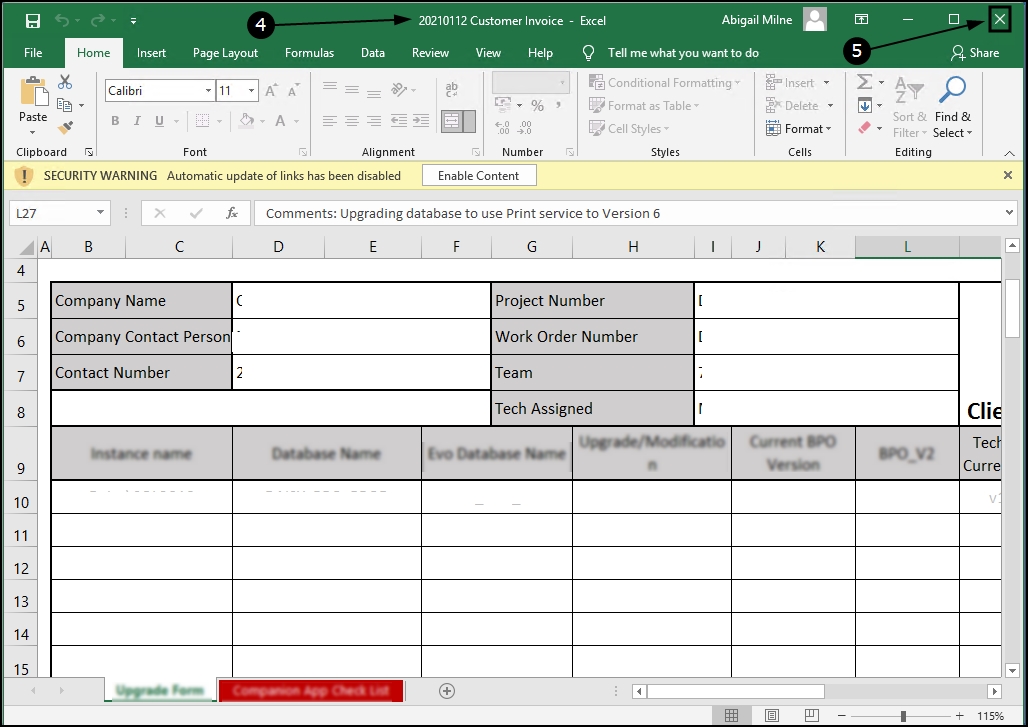
Task: Click the Insert Function fx icon
Action: pos(232,213)
